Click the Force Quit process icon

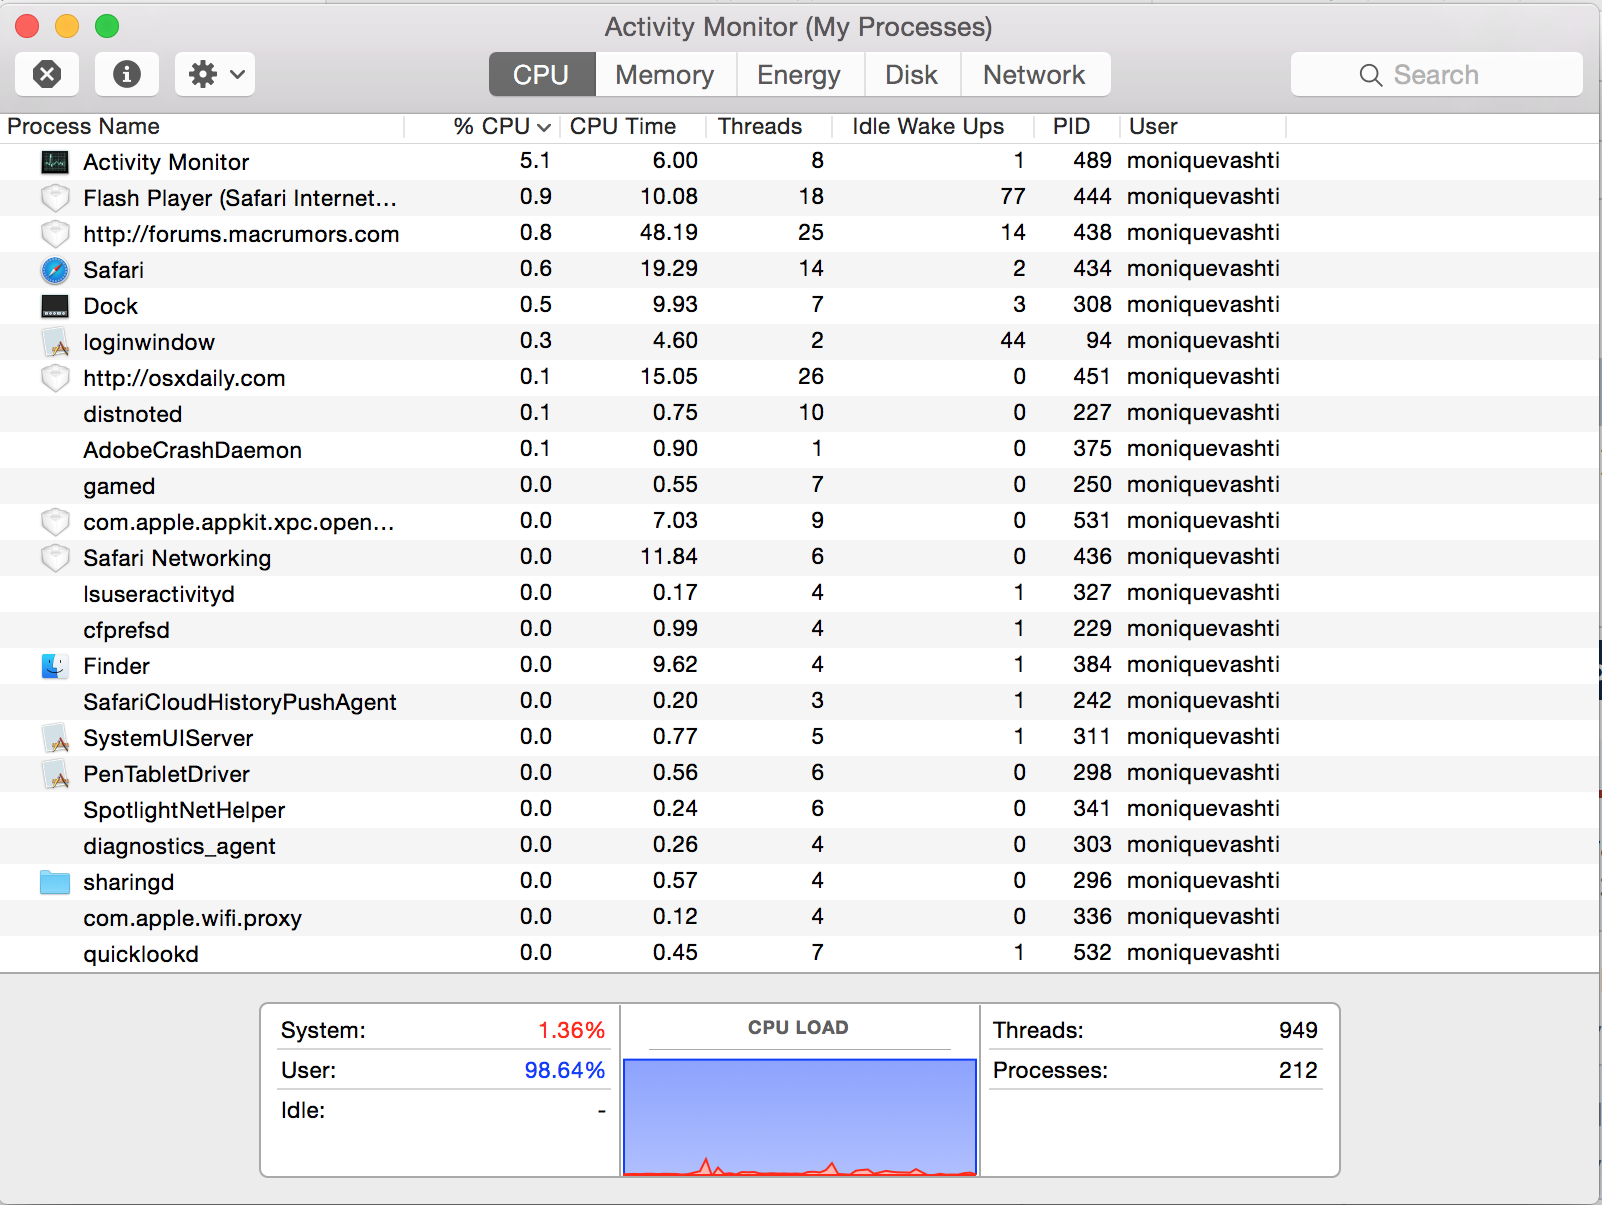[47, 74]
